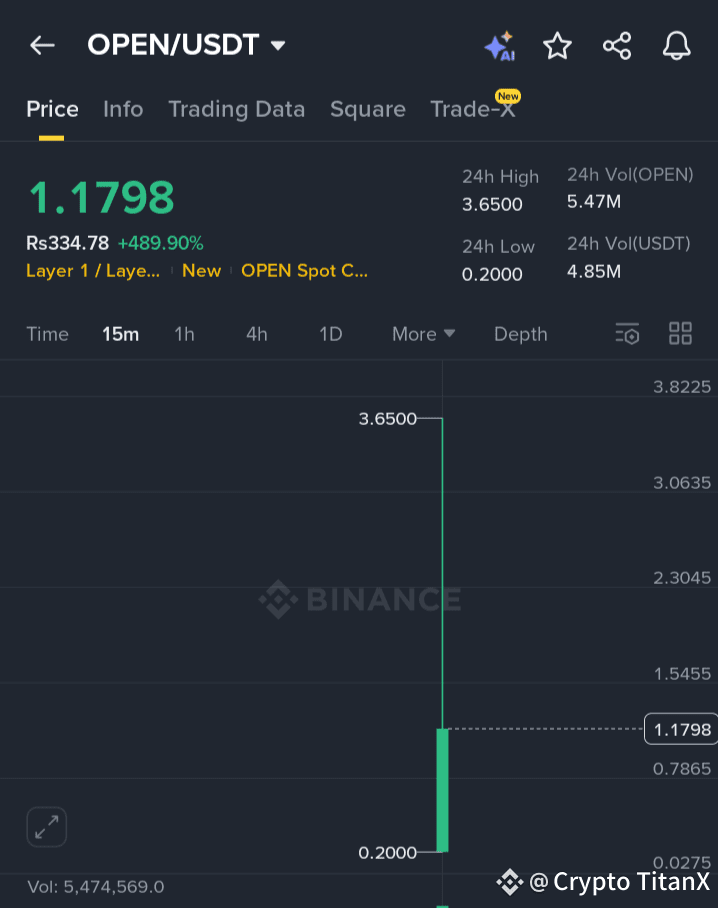
Task: Tap the back arrow icon
Action: [x=42, y=45]
